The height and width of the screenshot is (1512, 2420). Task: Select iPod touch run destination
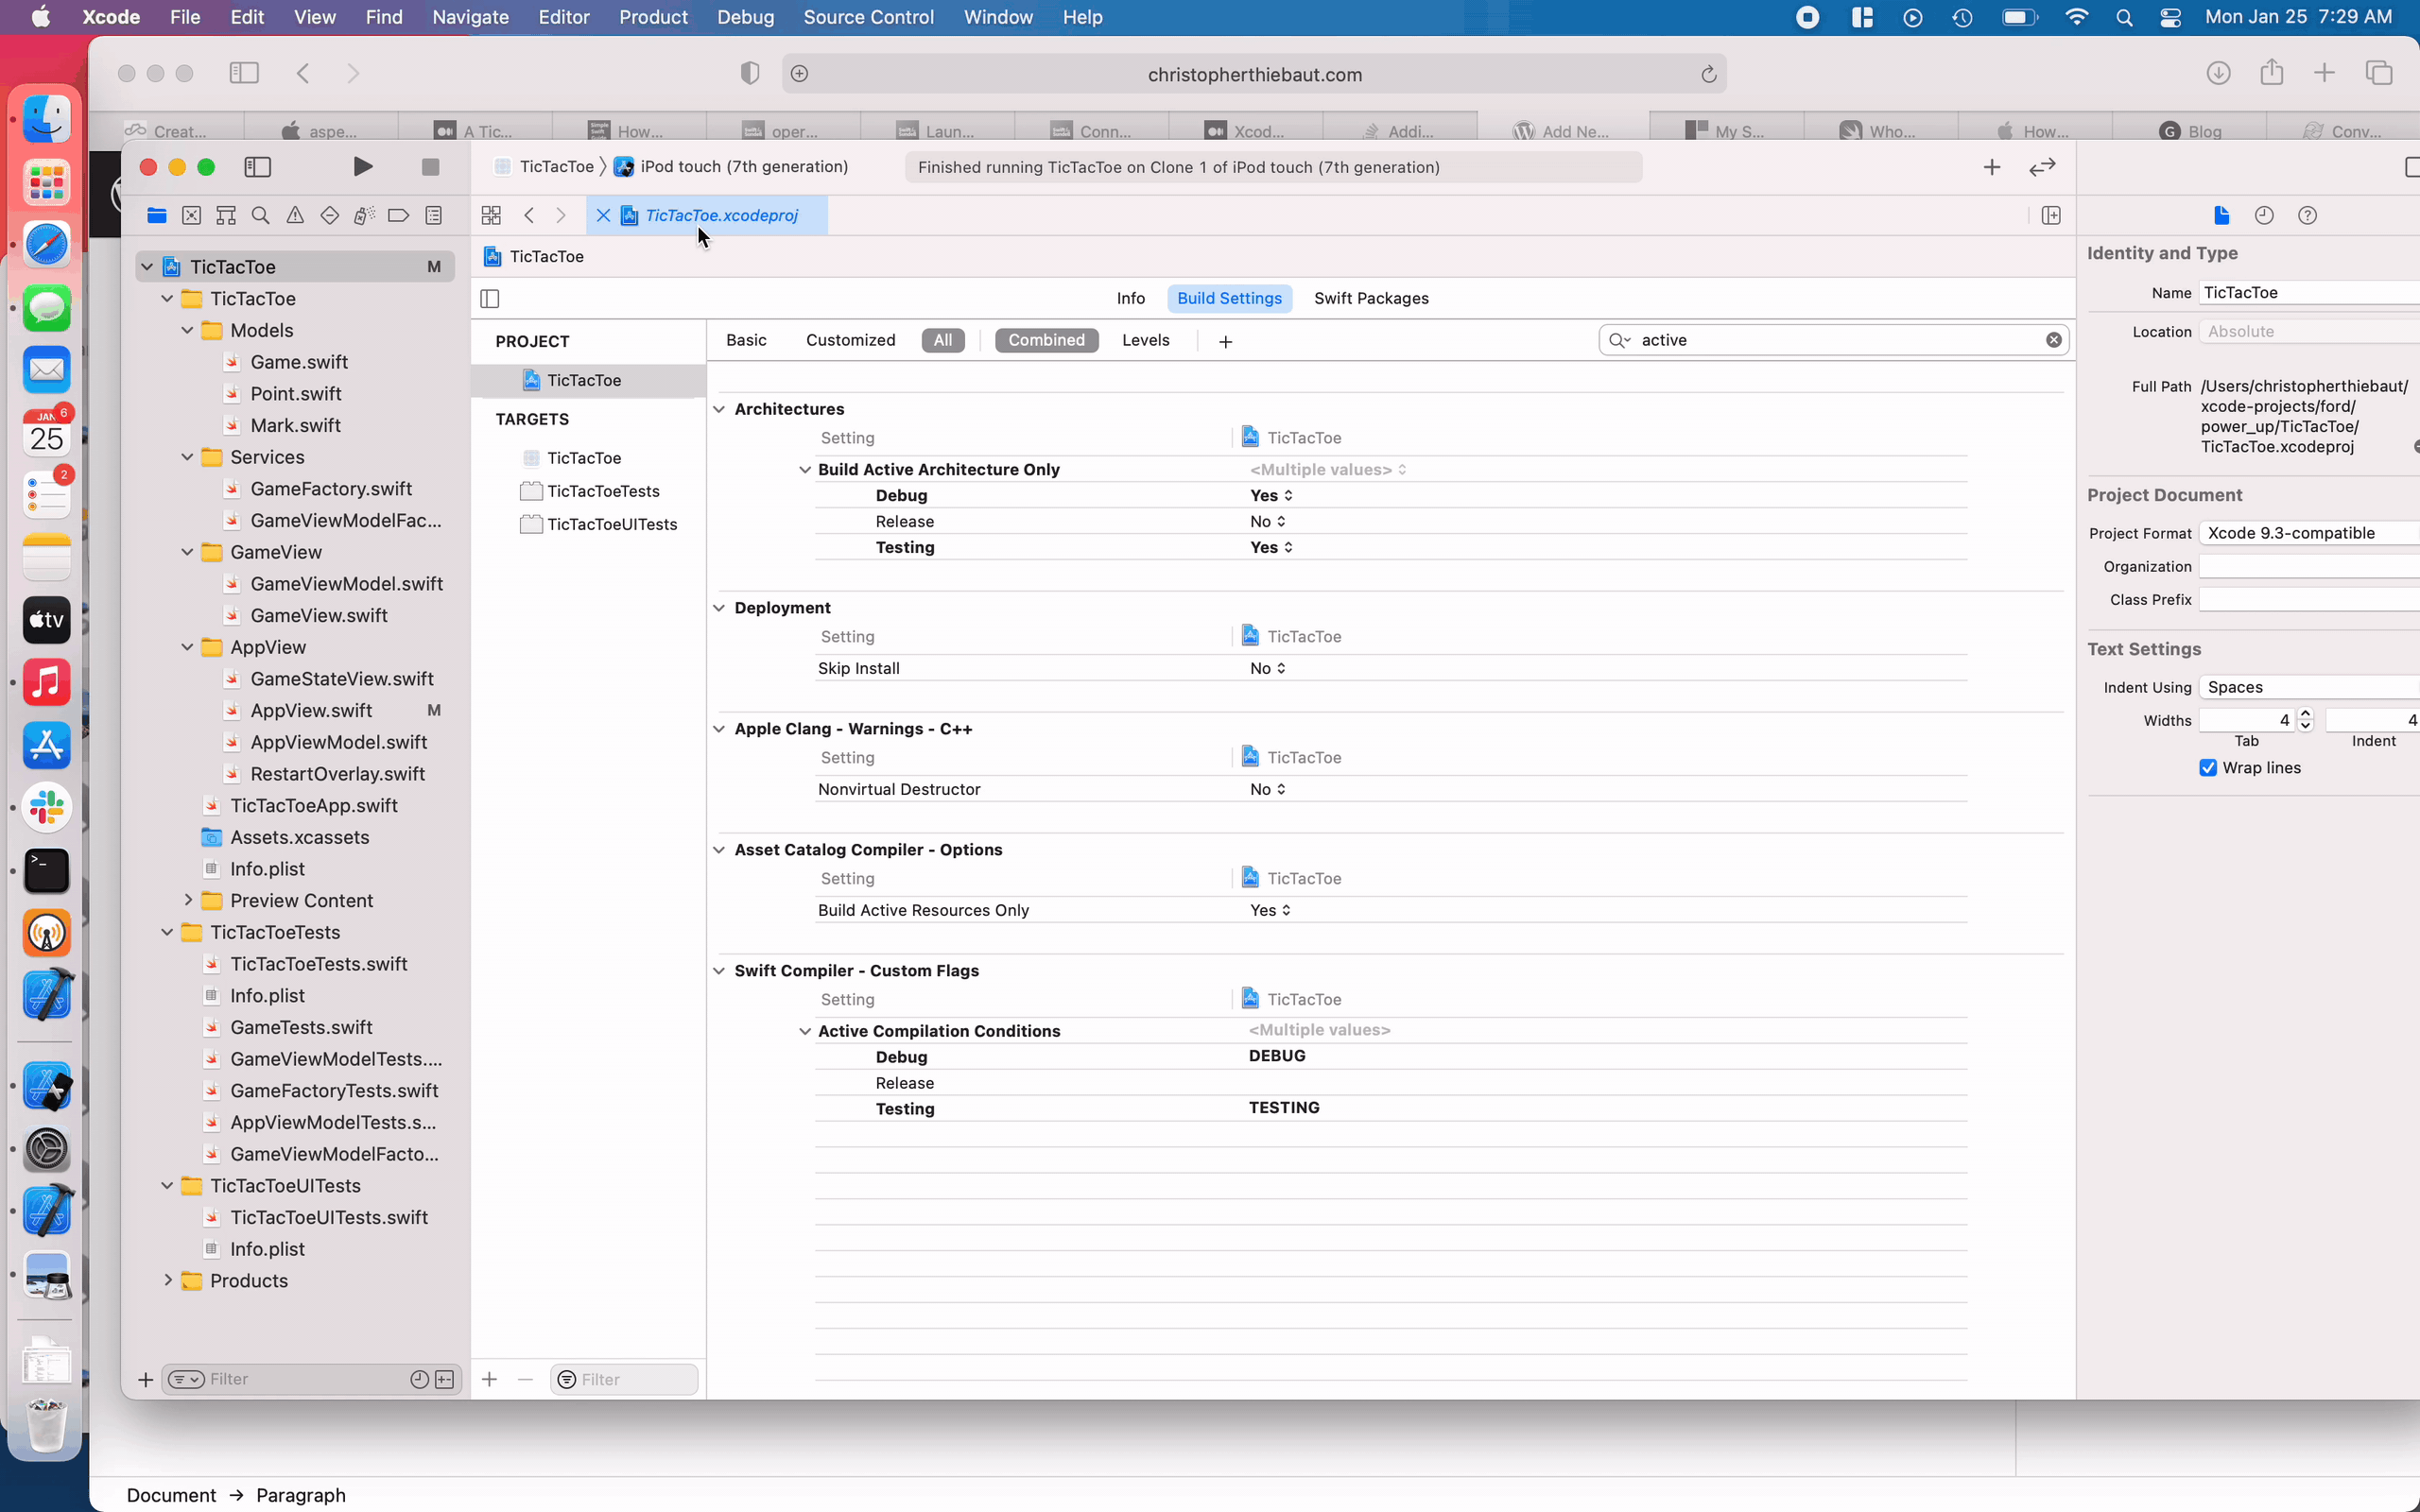click(732, 167)
